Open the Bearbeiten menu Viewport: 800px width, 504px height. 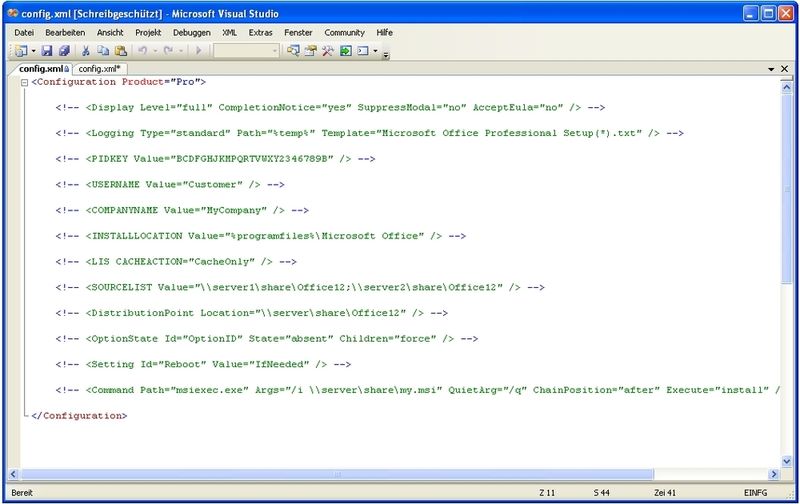click(x=65, y=32)
